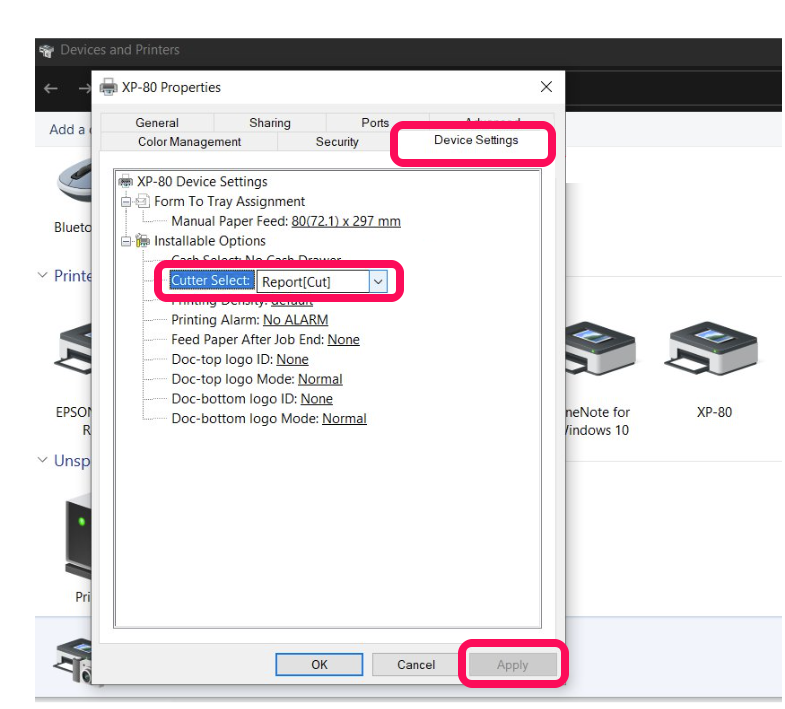Open the General tab

(157, 123)
